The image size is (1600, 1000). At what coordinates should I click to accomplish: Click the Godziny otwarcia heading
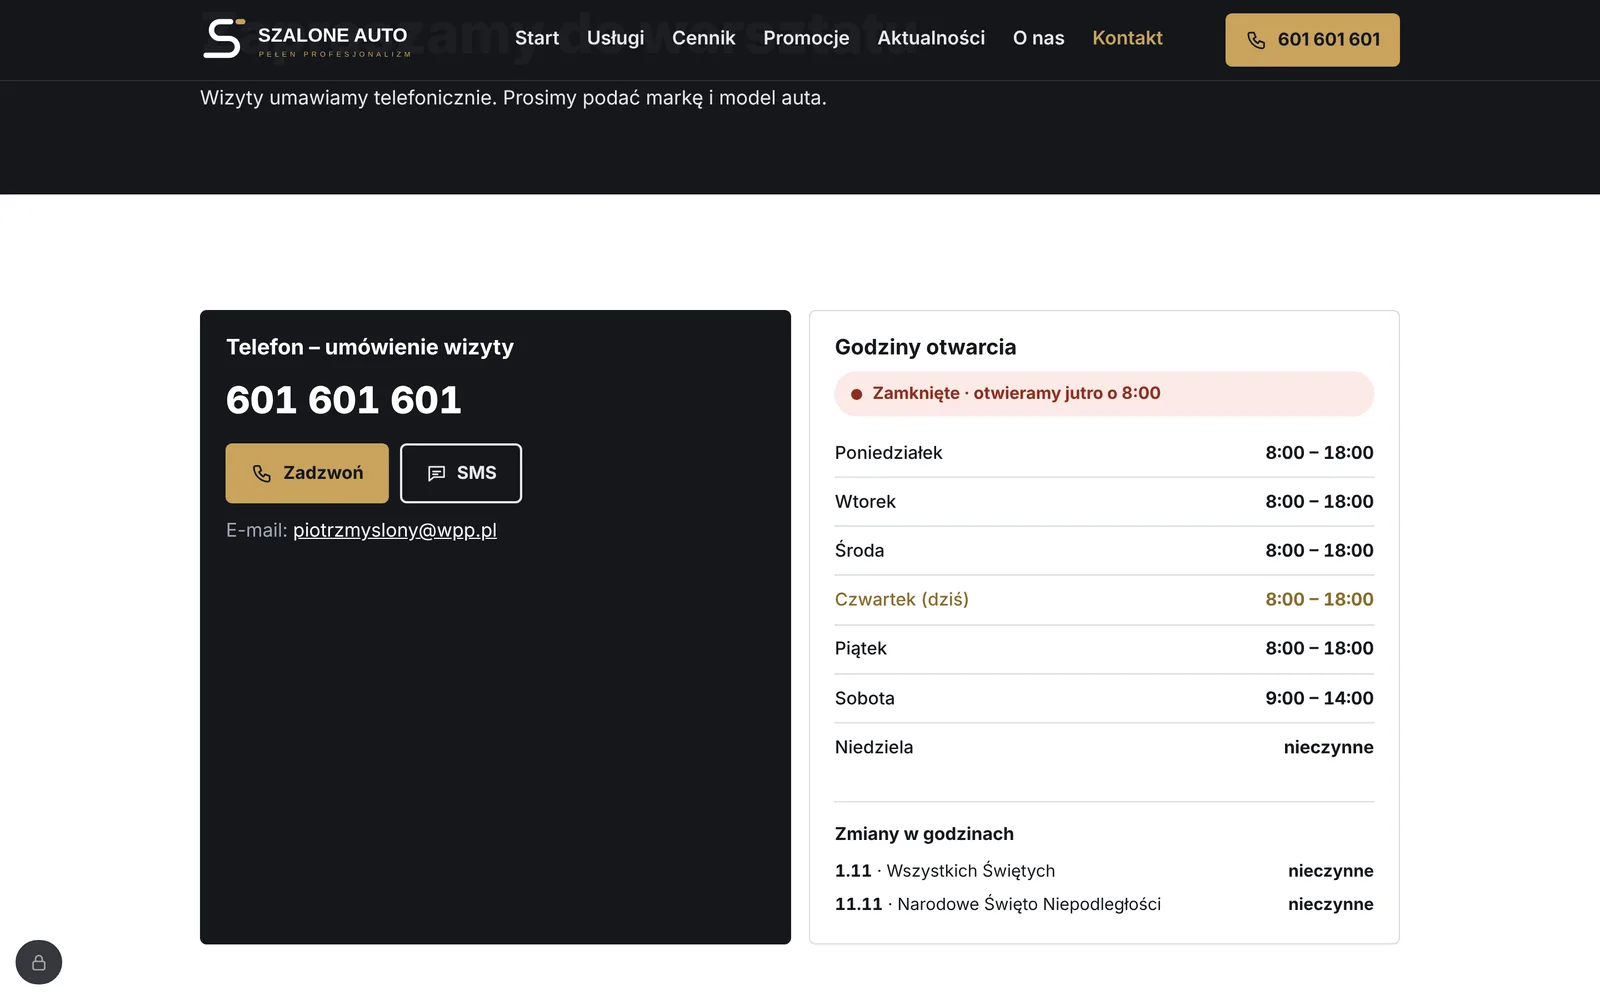point(926,347)
